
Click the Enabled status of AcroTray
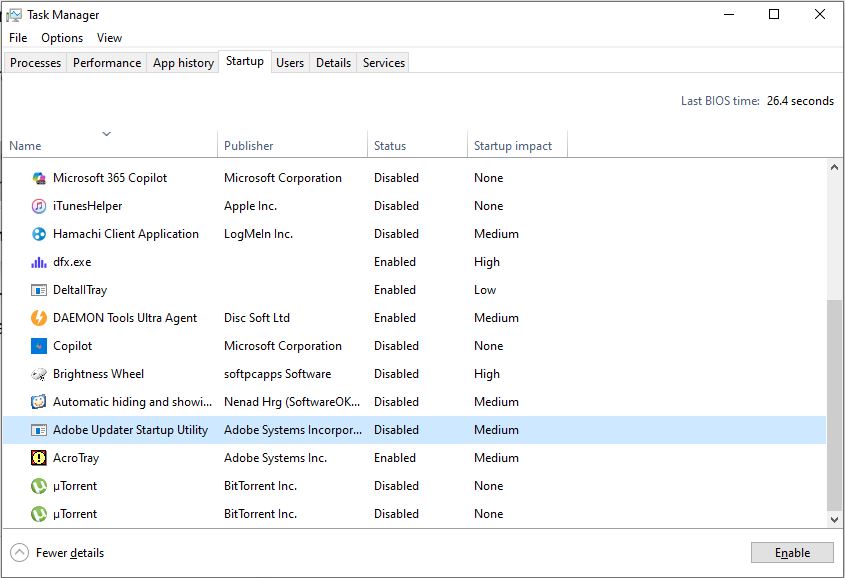click(394, 458)
